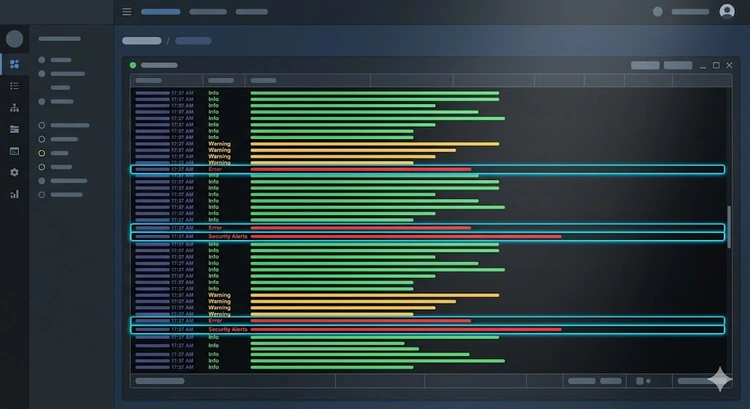The image size is (750, 409).
Task: Click the large round avatar atop the left rail
Action: [14, 39]
